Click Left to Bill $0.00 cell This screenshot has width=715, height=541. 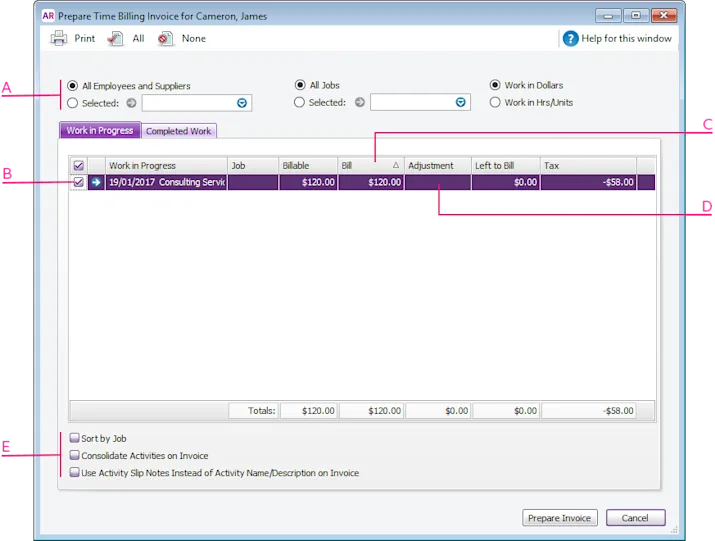point(506,182)
